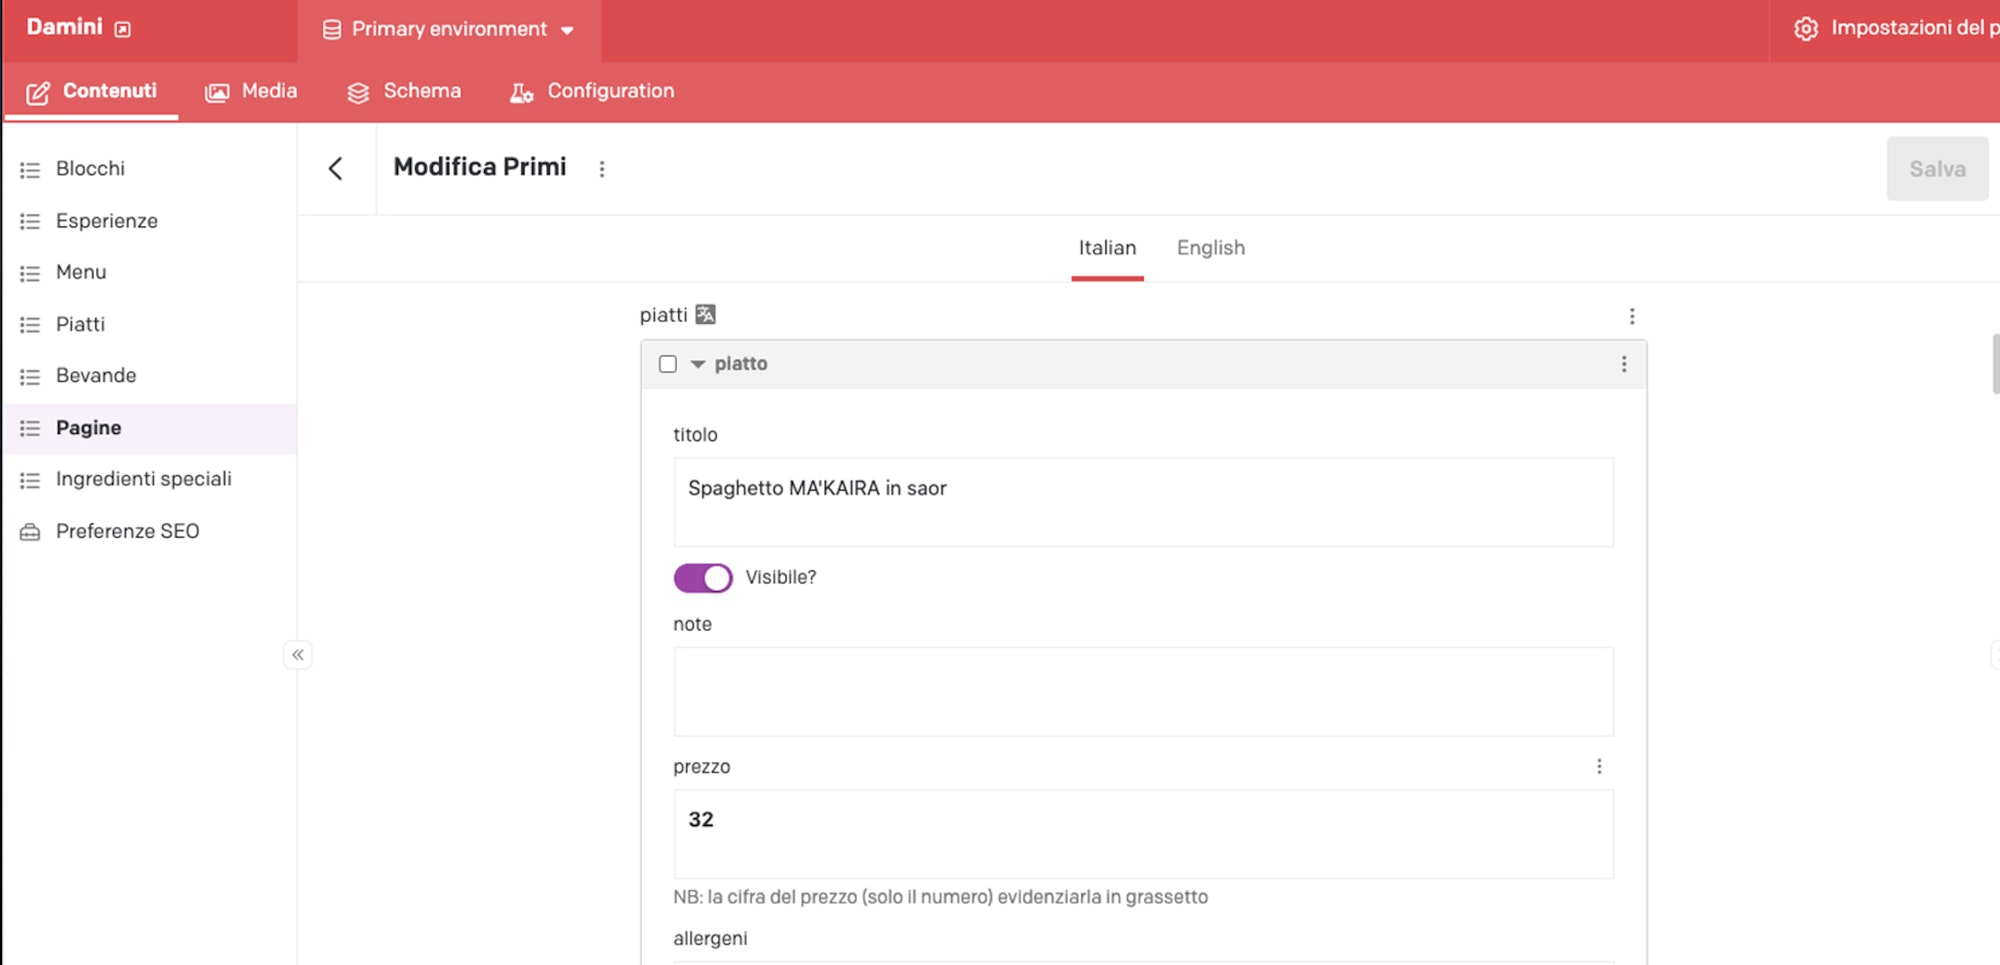Image resolution: width=2000 pixels, height=965 pixels.
Task: Check the piatto block checkbox
Action: [668, 364]
